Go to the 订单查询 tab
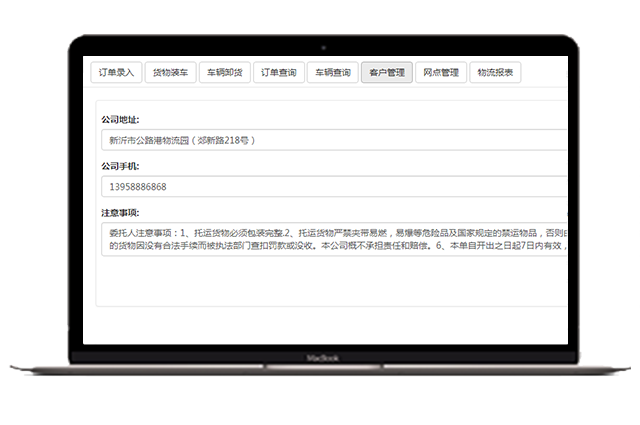The image size is (640, 425). click(x=279, y=73)
